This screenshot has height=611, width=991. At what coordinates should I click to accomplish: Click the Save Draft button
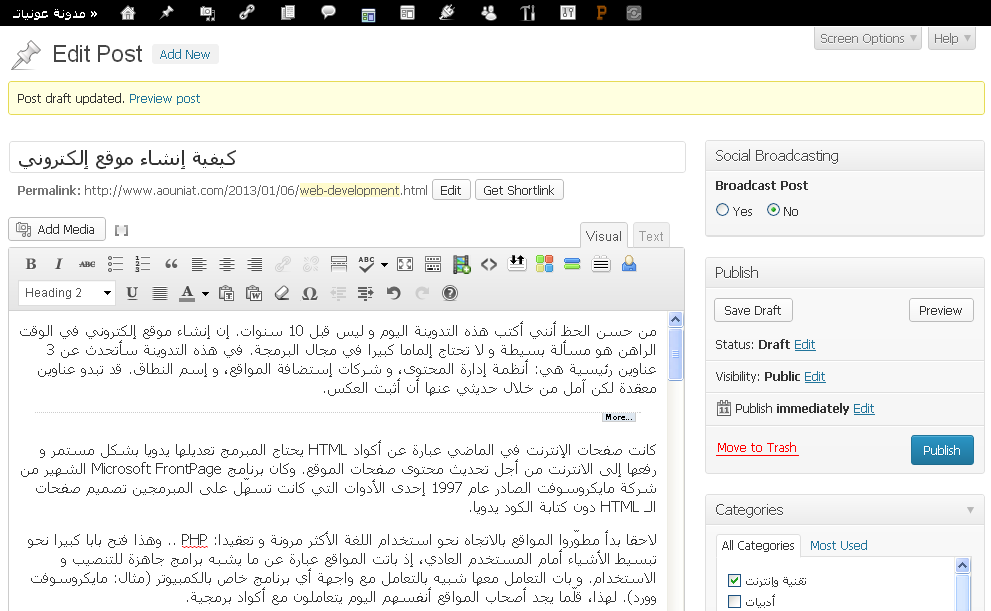tap(753, 310)
